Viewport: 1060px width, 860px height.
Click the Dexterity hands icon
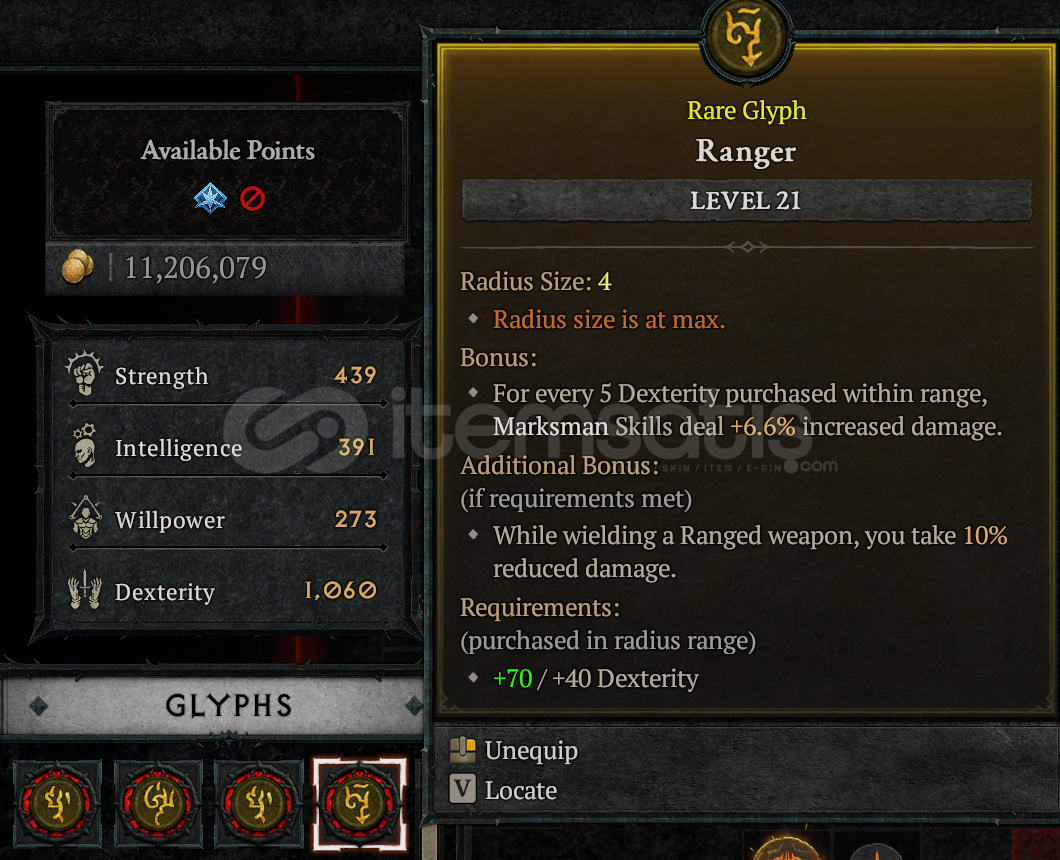pos(85,590)
